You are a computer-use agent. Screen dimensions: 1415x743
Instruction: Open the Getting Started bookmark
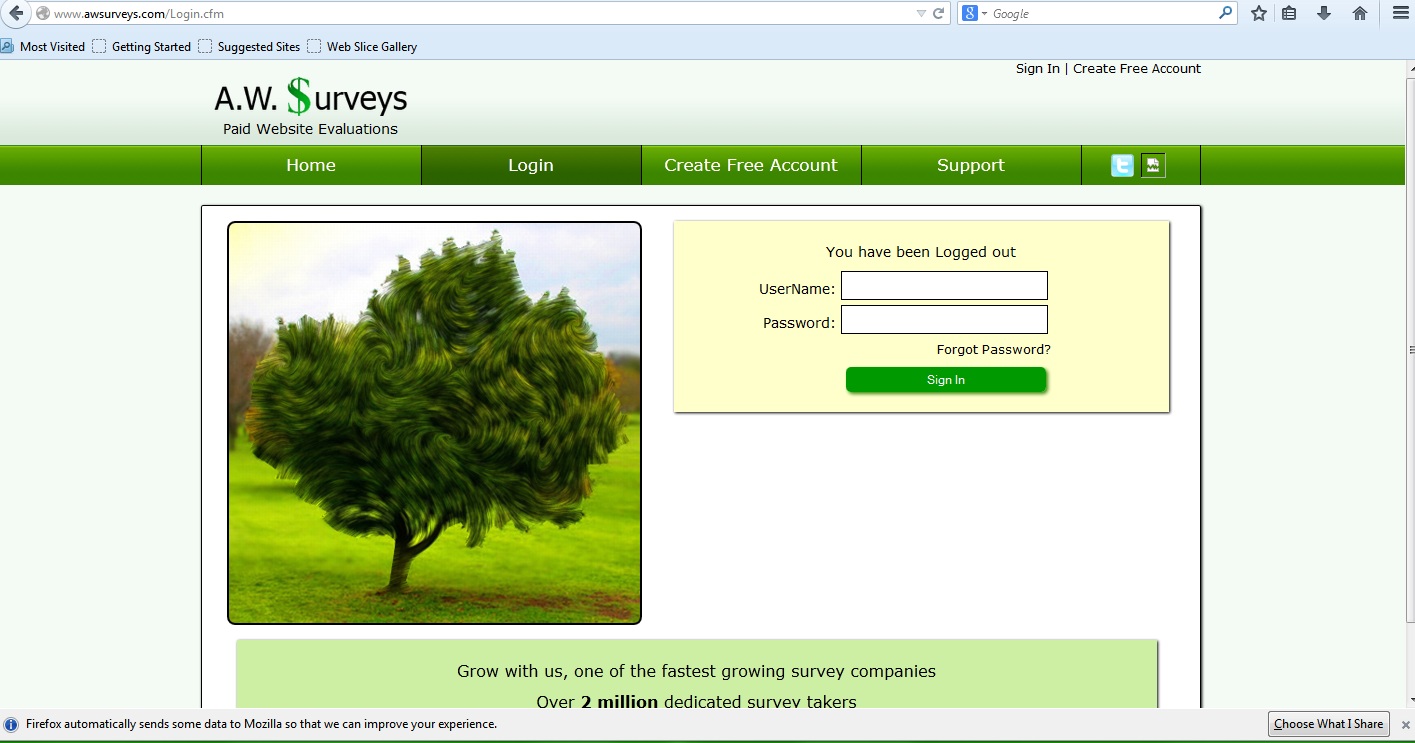click(x=142, y=46)
